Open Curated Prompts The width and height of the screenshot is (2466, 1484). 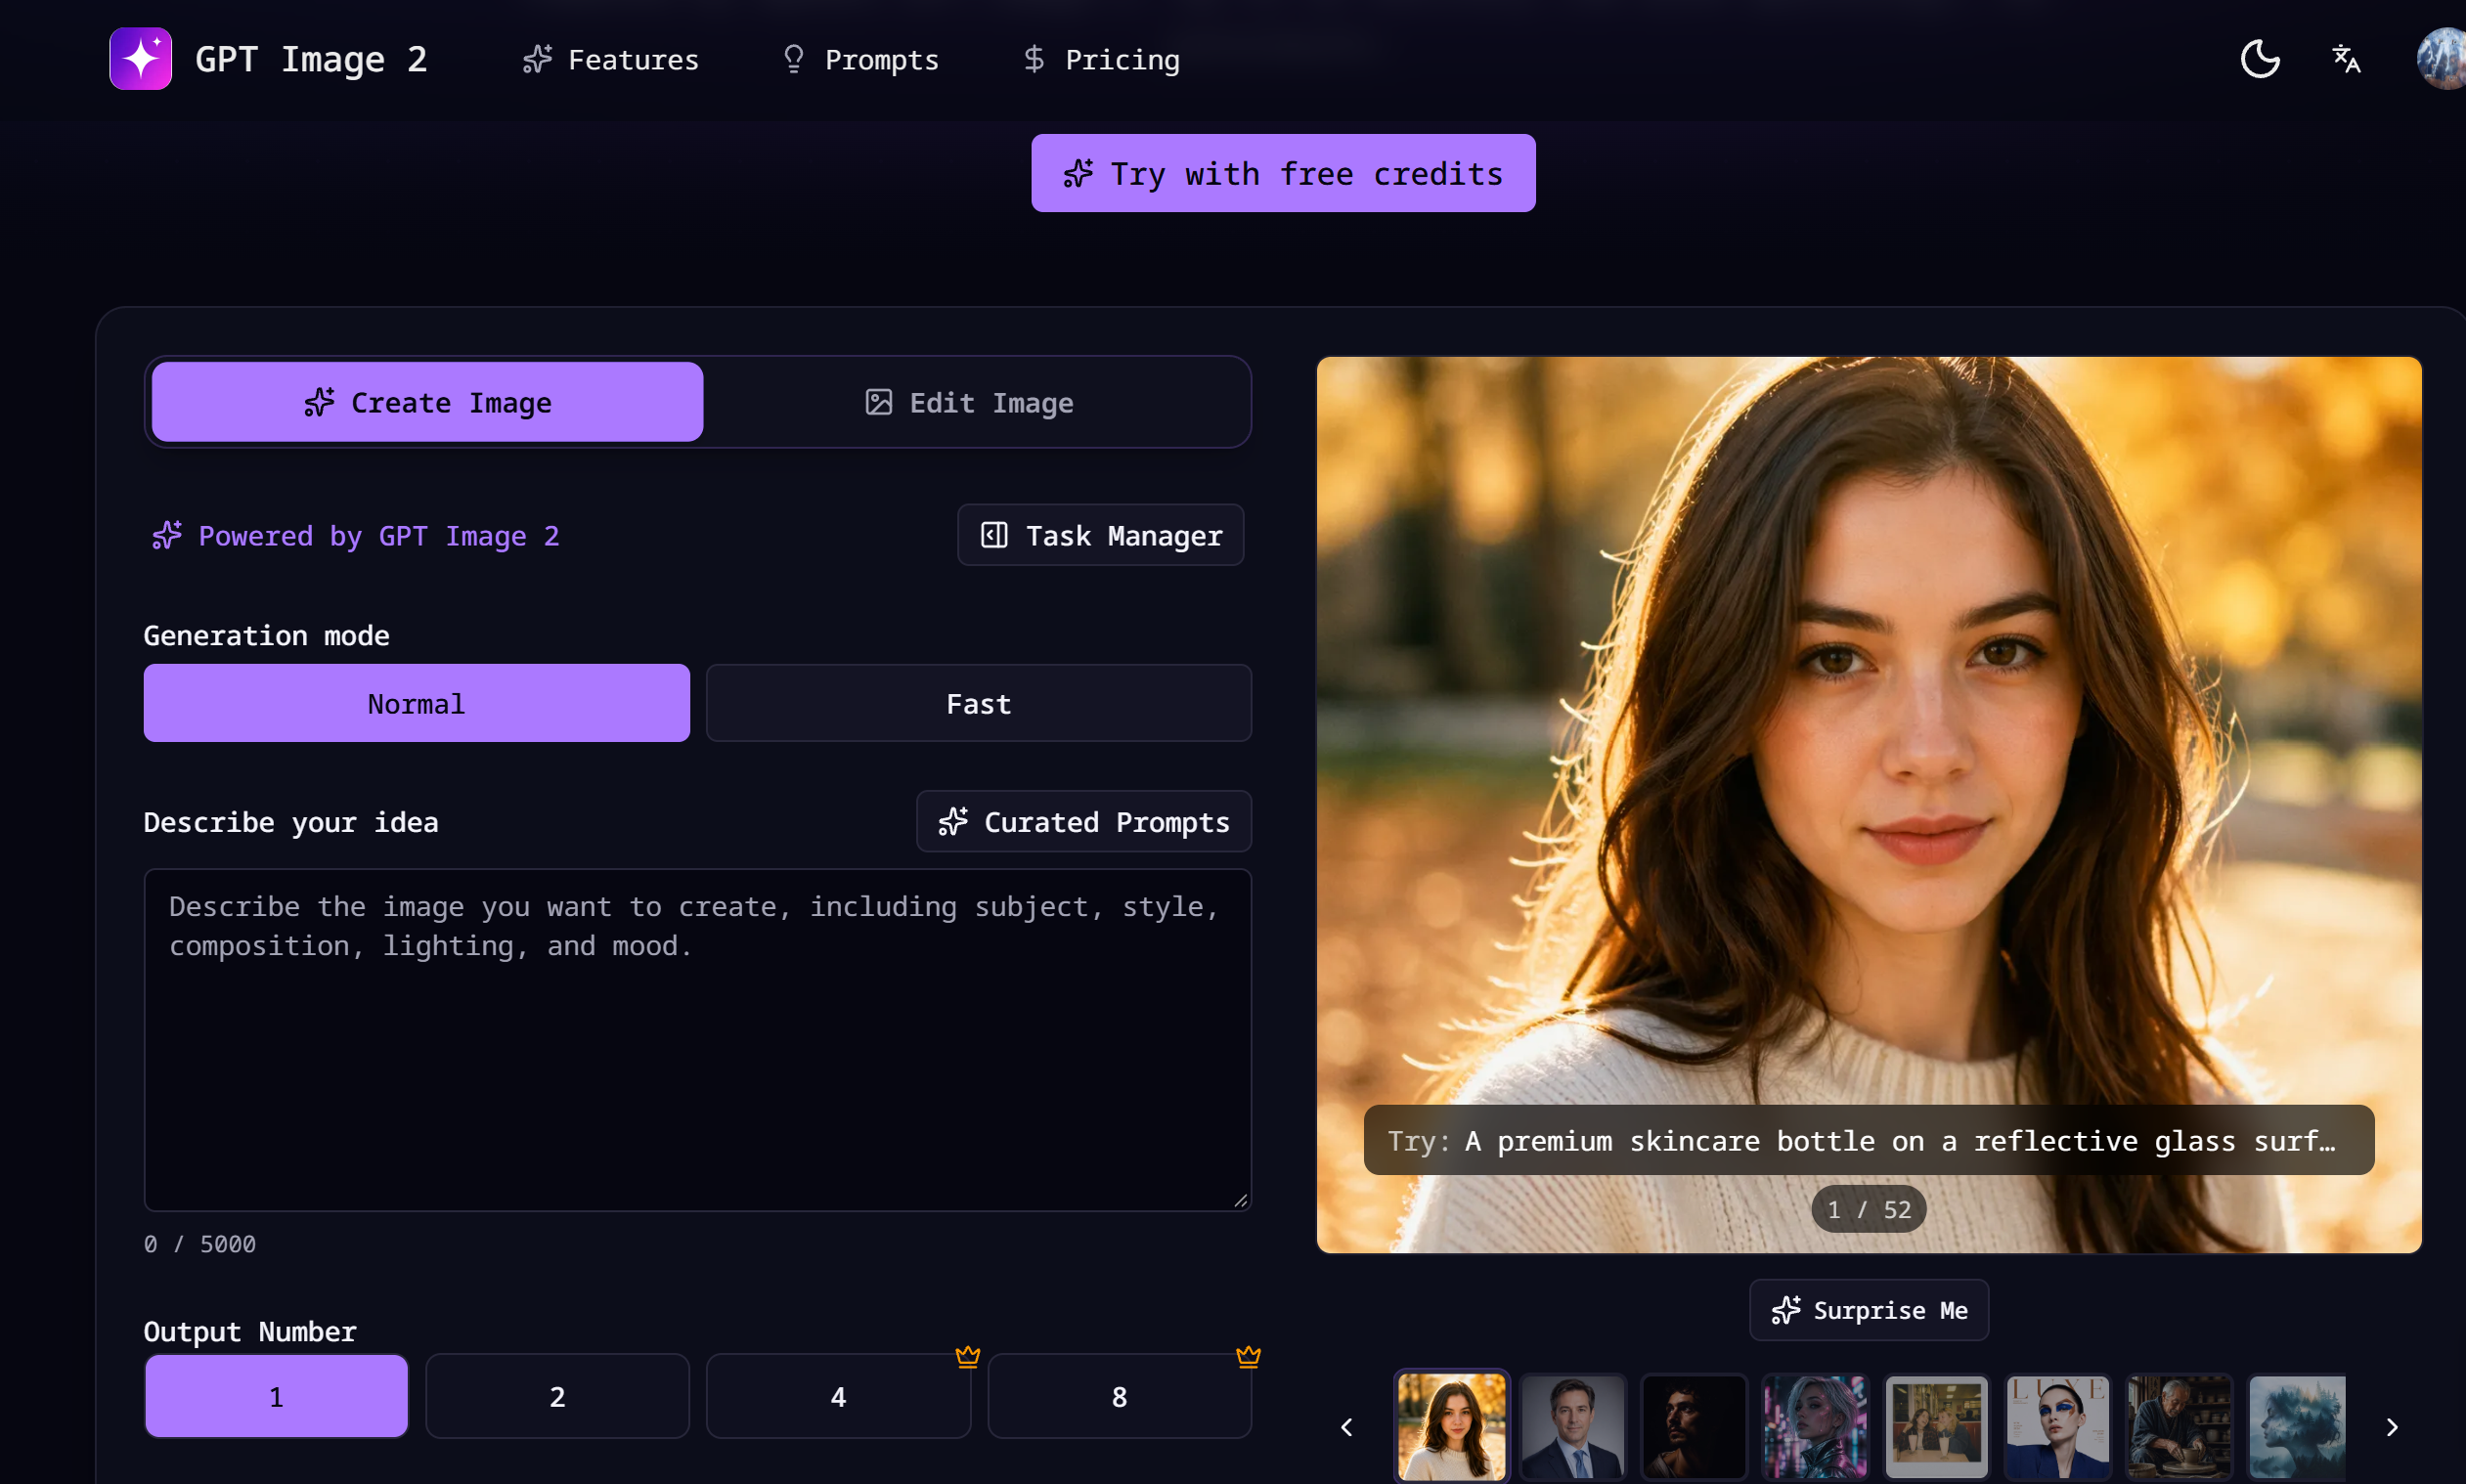[1084, 821]
